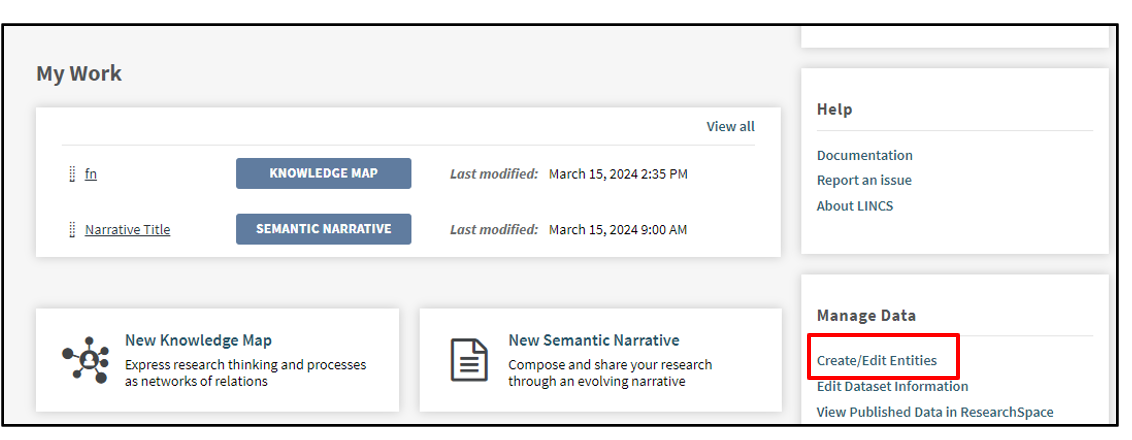1132x440 pixels.
Task: Go to Create/Edit Entities
Action: (x=877, y=360)
